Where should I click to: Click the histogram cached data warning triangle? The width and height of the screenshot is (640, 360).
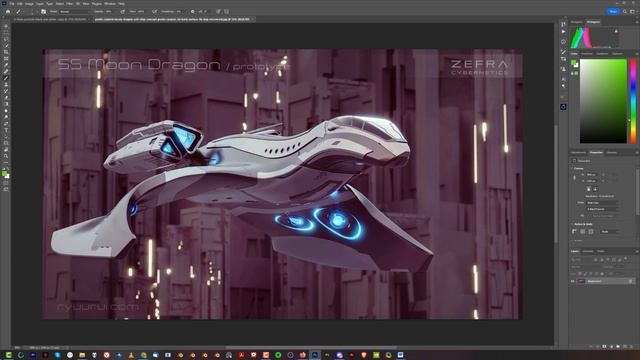tap(616, 31)
